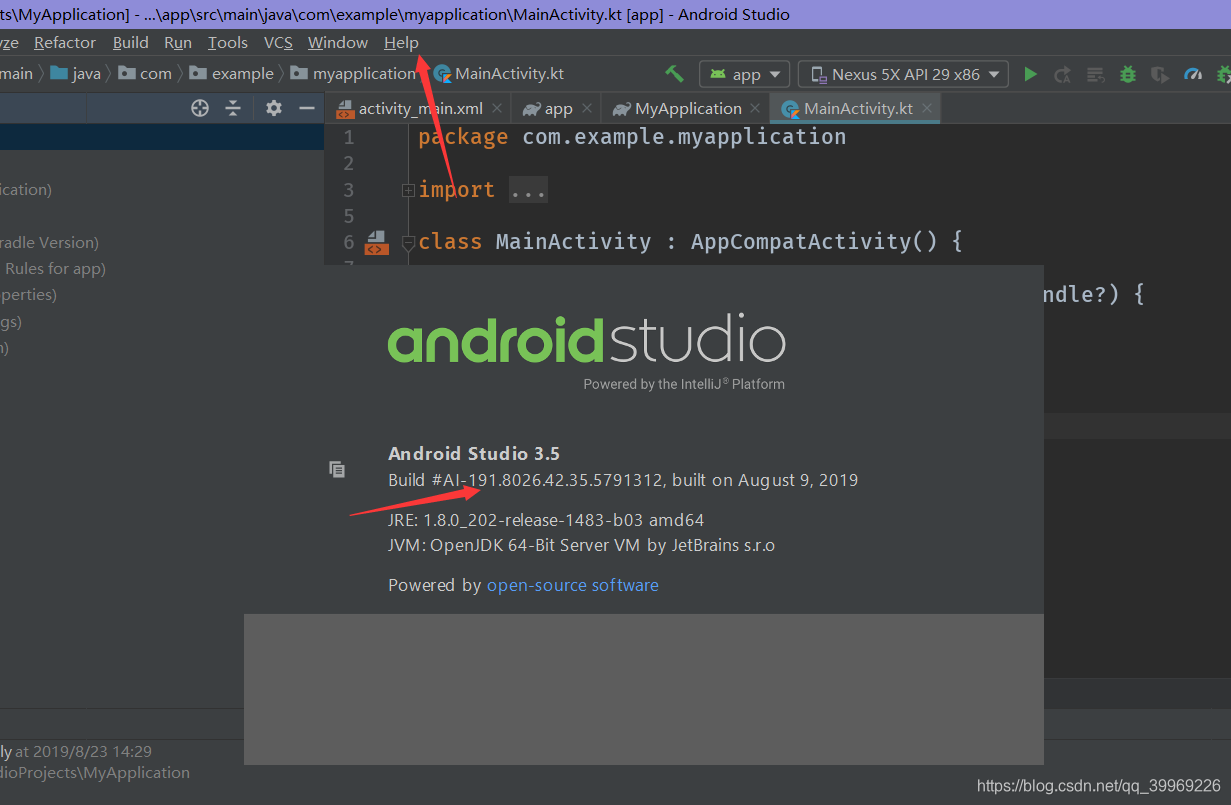Screen dimensions: 1231x805
Task: Hide Project tool window with minus icon
Action: (306, 108)
